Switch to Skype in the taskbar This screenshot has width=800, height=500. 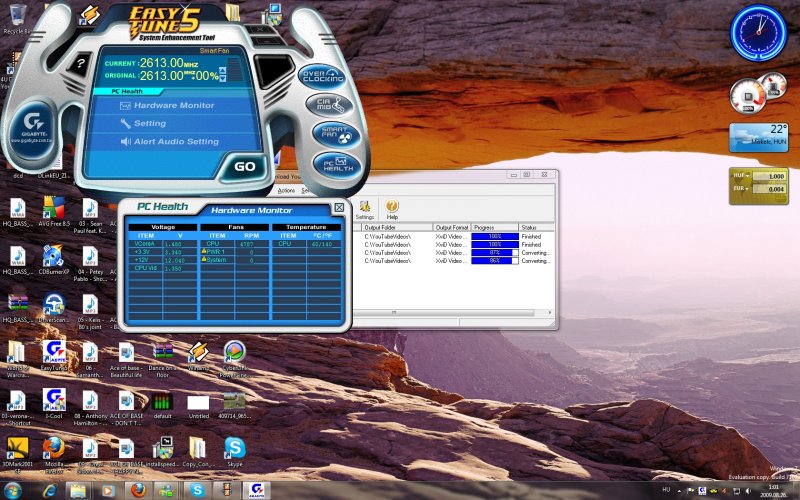pyautogui.click(x=197, y=491)
